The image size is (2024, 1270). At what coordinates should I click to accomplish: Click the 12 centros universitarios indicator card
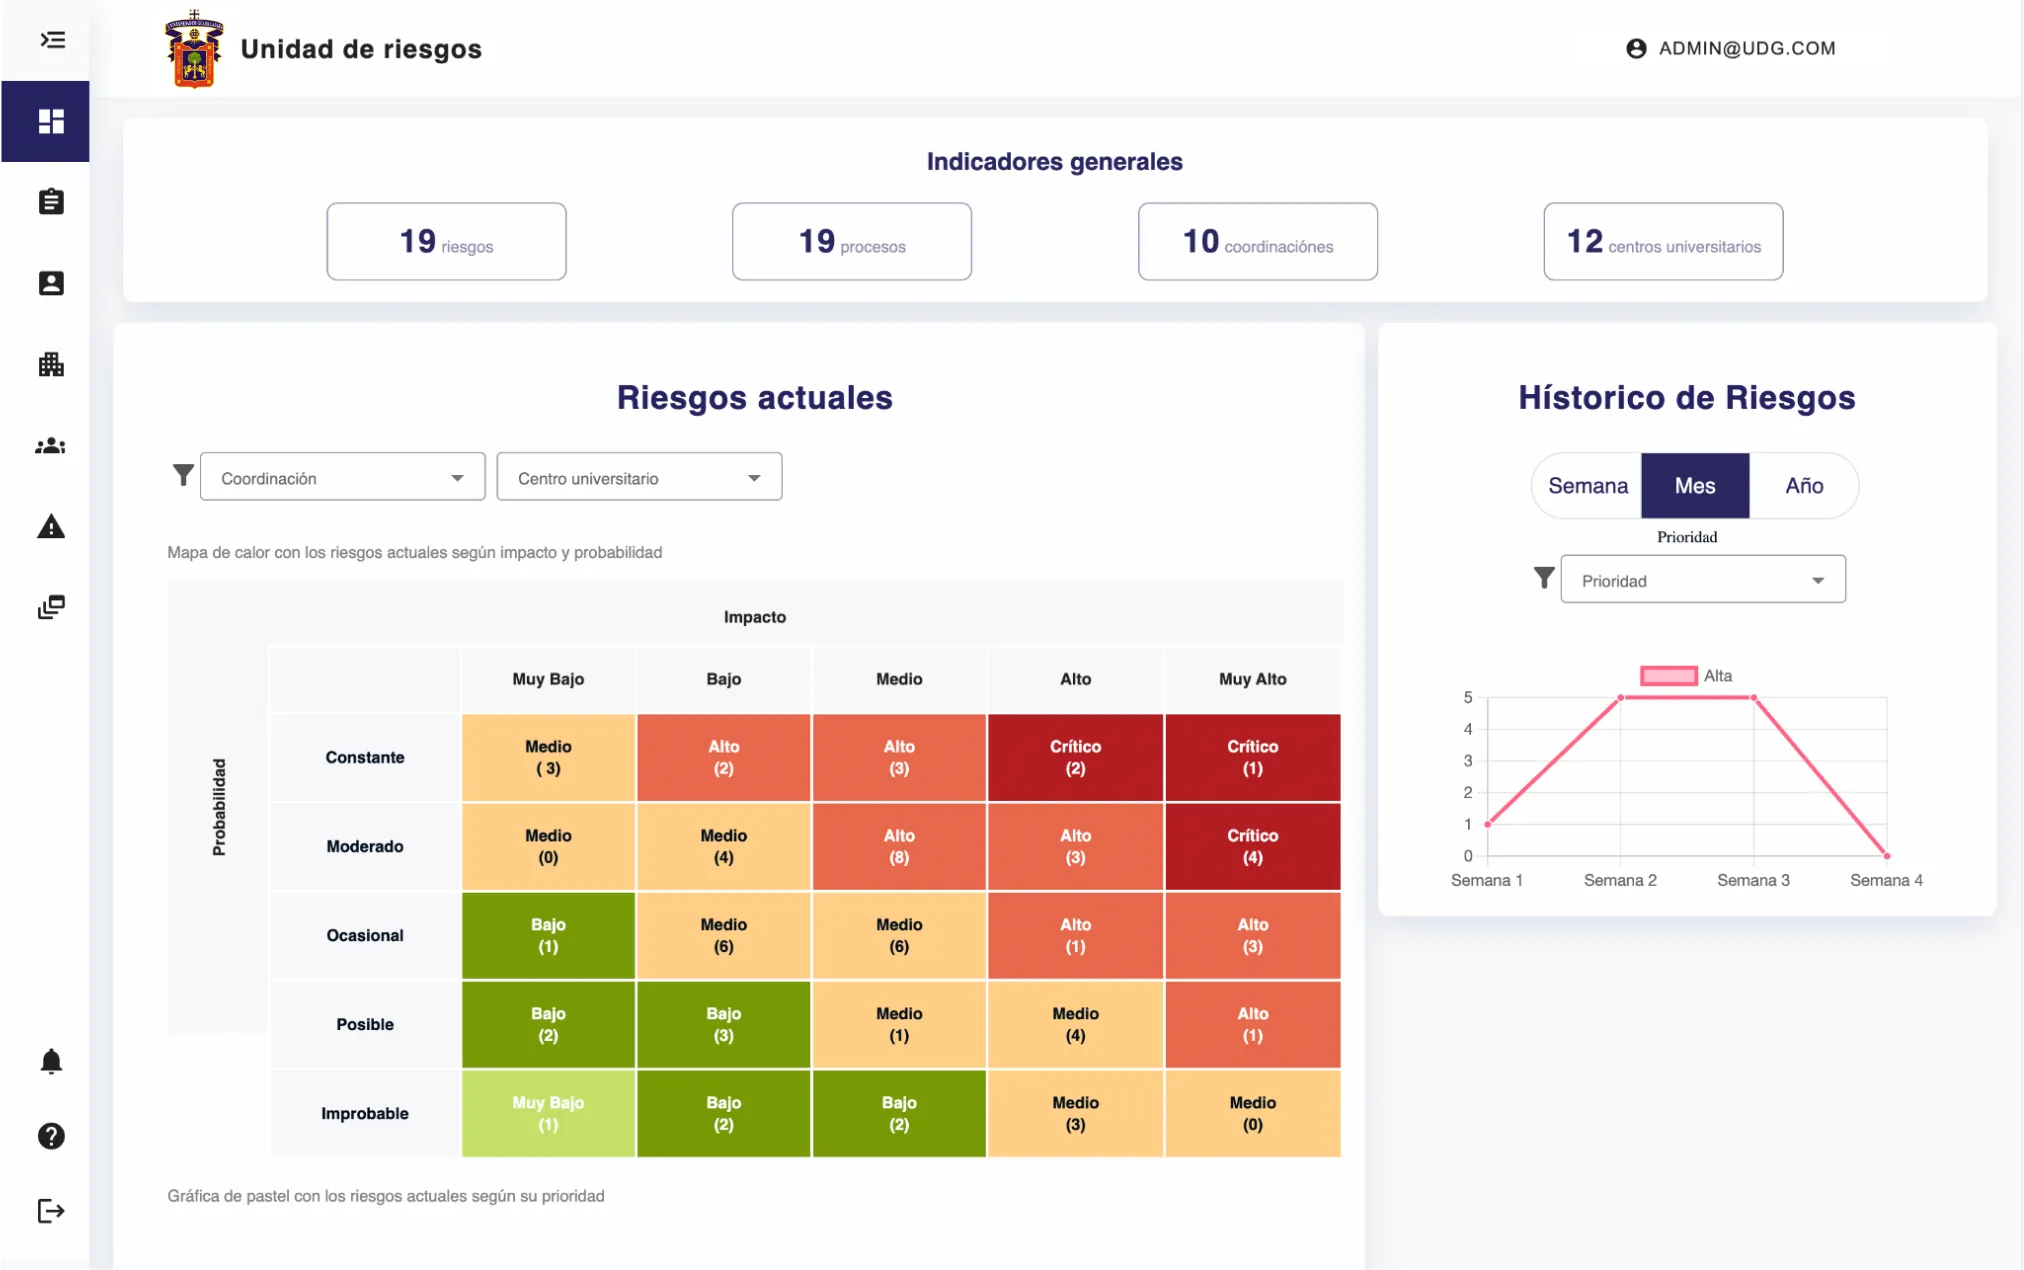tap(1663, 242)
